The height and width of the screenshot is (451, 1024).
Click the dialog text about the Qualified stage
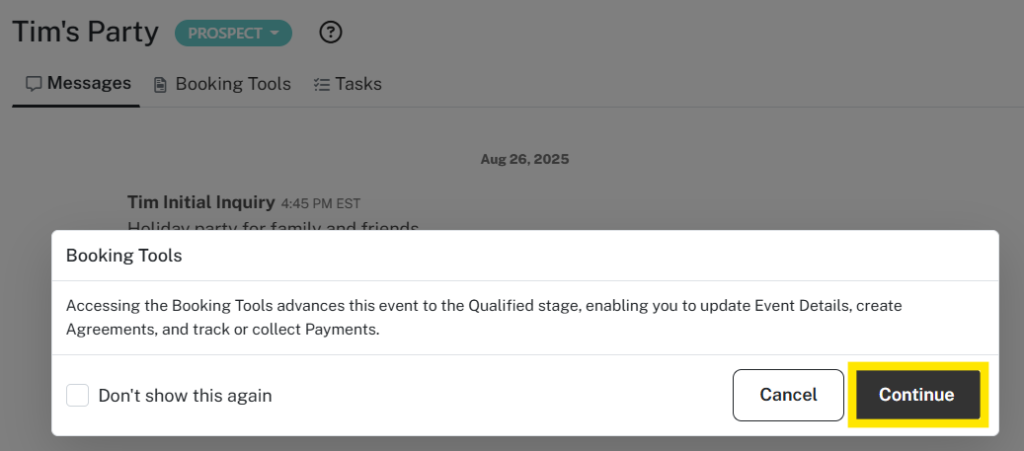coord(483,316)
